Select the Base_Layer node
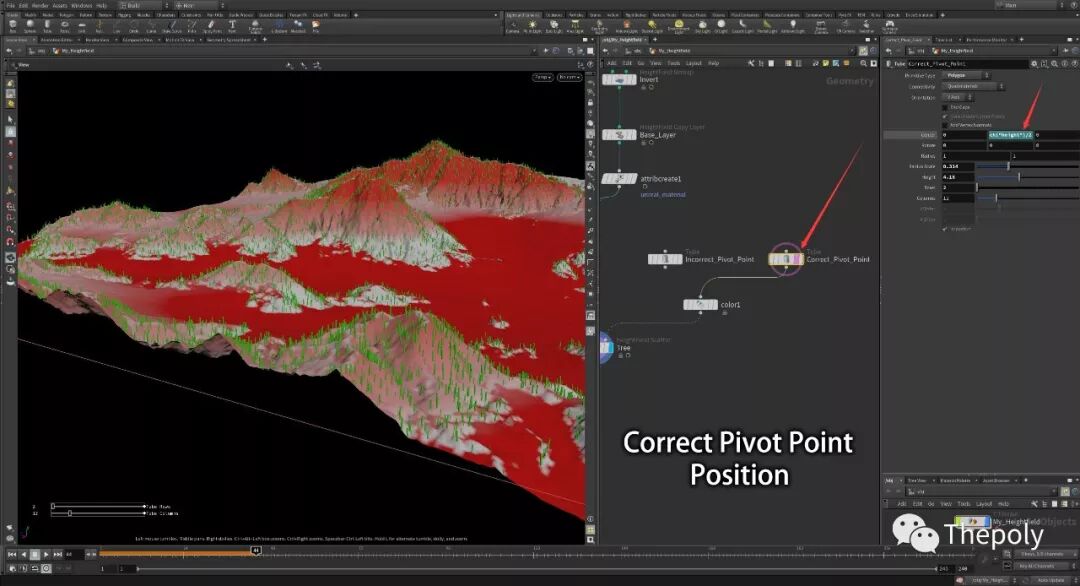The height and width of the screenshot is (586, 1080). (x=619, y=134)
